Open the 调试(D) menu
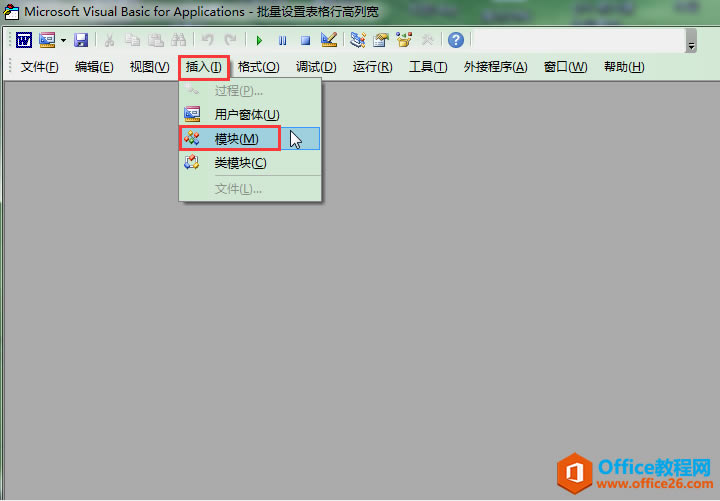720x501 pixels. pyautogui.click(x=316, y=67)
